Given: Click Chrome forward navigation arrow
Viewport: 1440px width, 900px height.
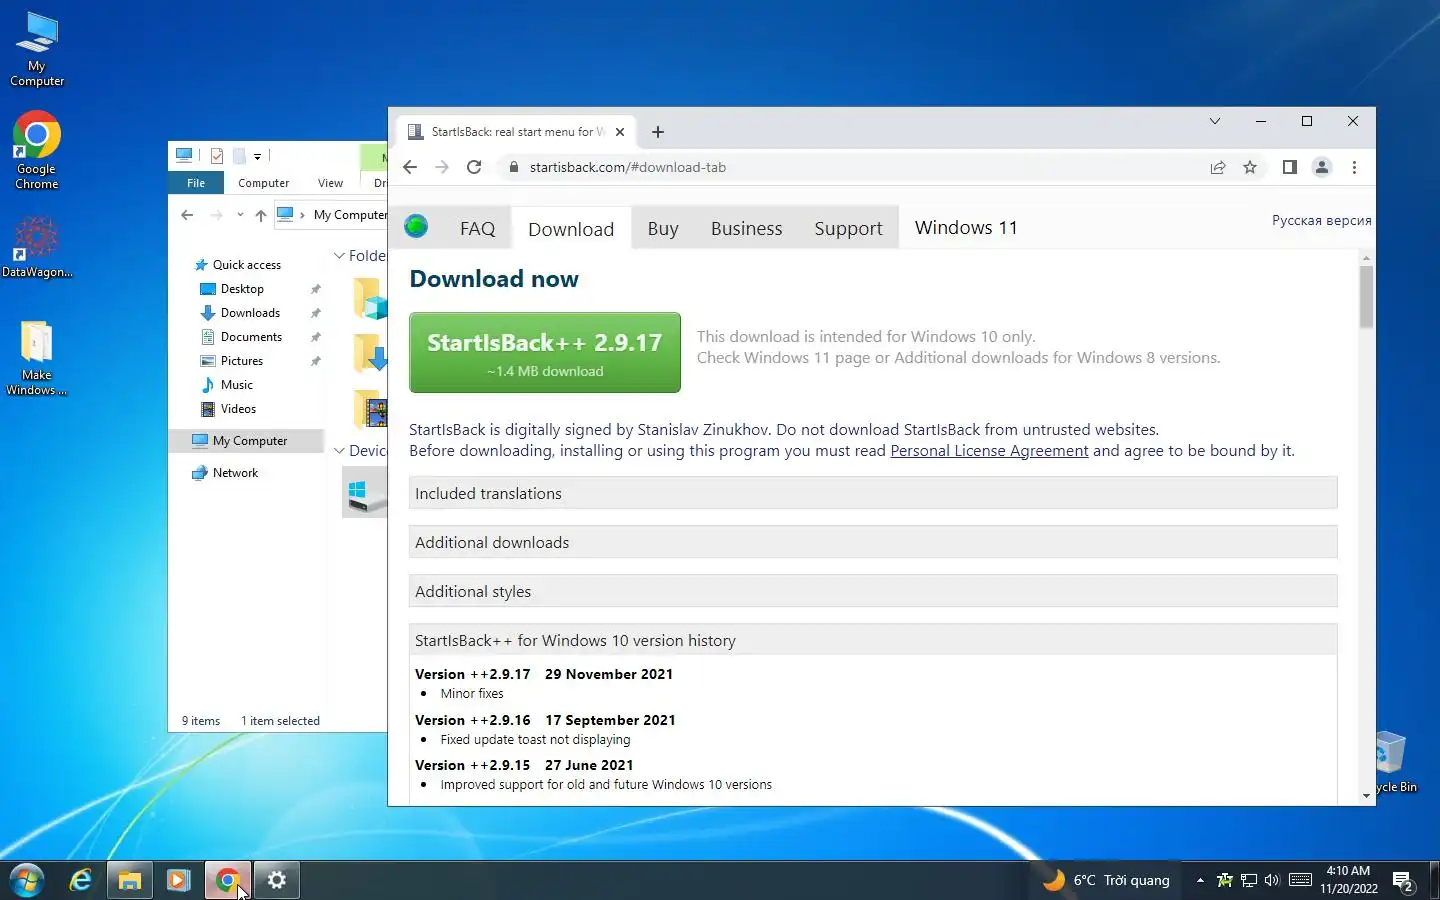Looking at the screenshot, I should (442, 167).
